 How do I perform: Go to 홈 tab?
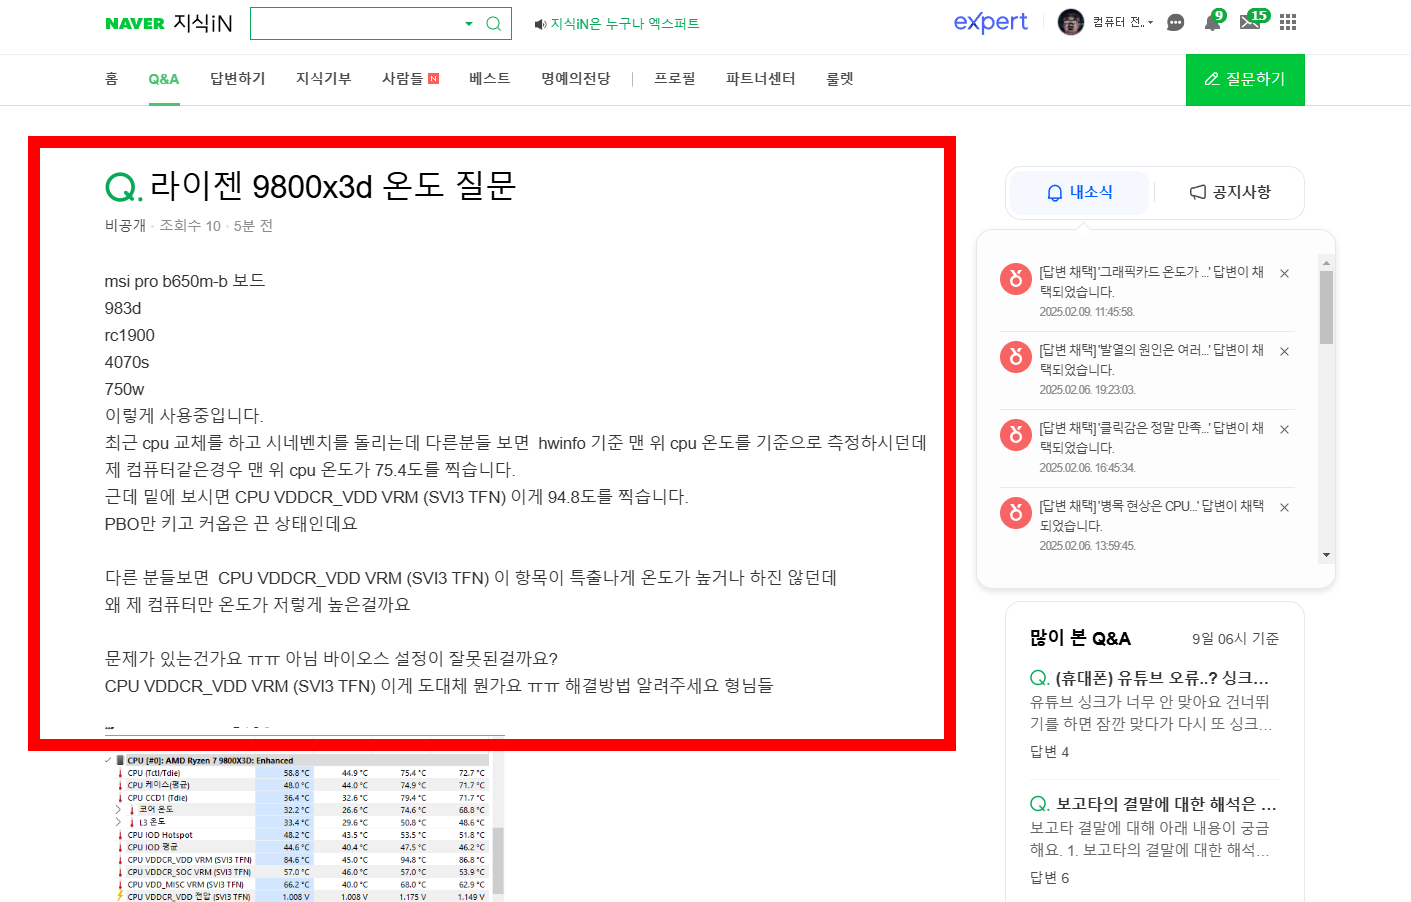tap(111, 78)
